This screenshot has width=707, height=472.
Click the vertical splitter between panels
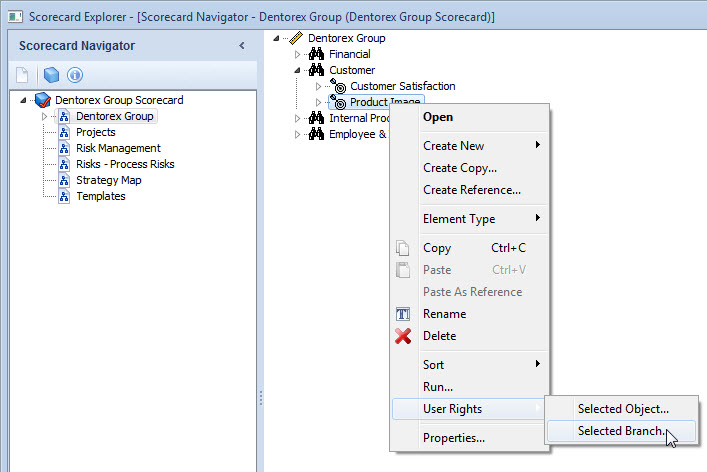tap(261, 398)
